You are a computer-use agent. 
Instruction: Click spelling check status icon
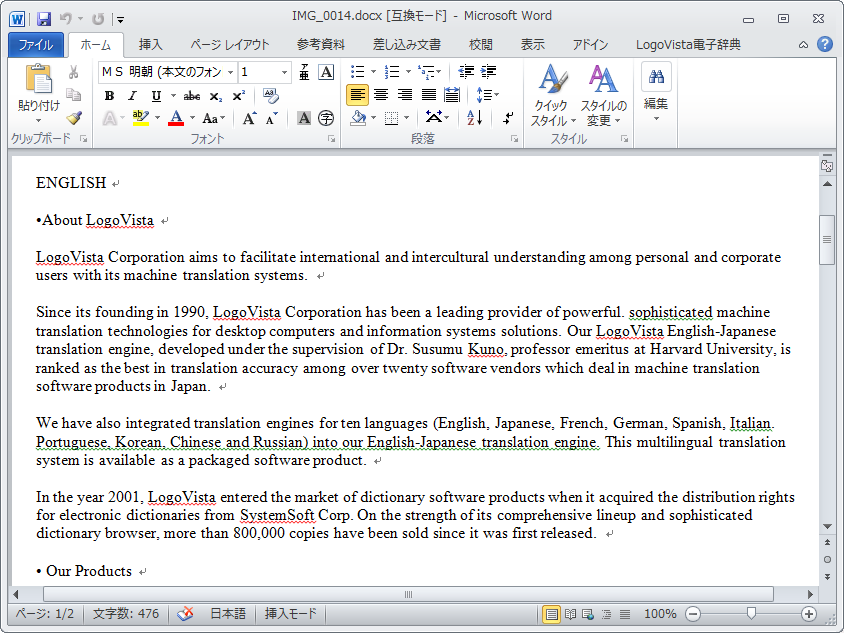(x=185, y=614)
